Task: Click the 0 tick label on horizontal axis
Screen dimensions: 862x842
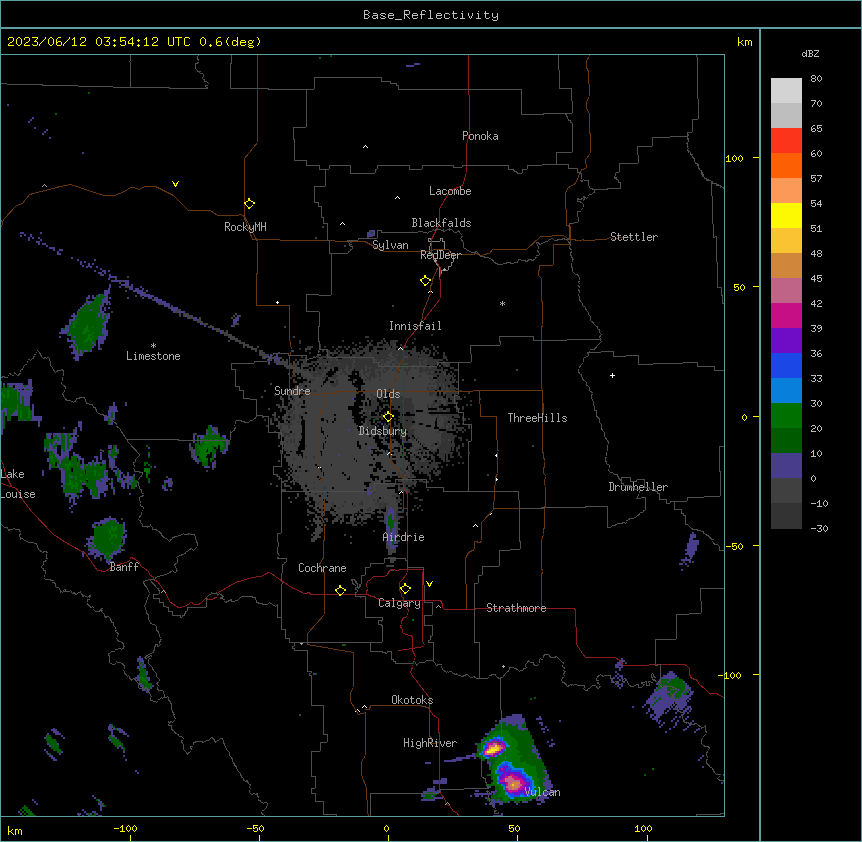Action: pos(386,828)
